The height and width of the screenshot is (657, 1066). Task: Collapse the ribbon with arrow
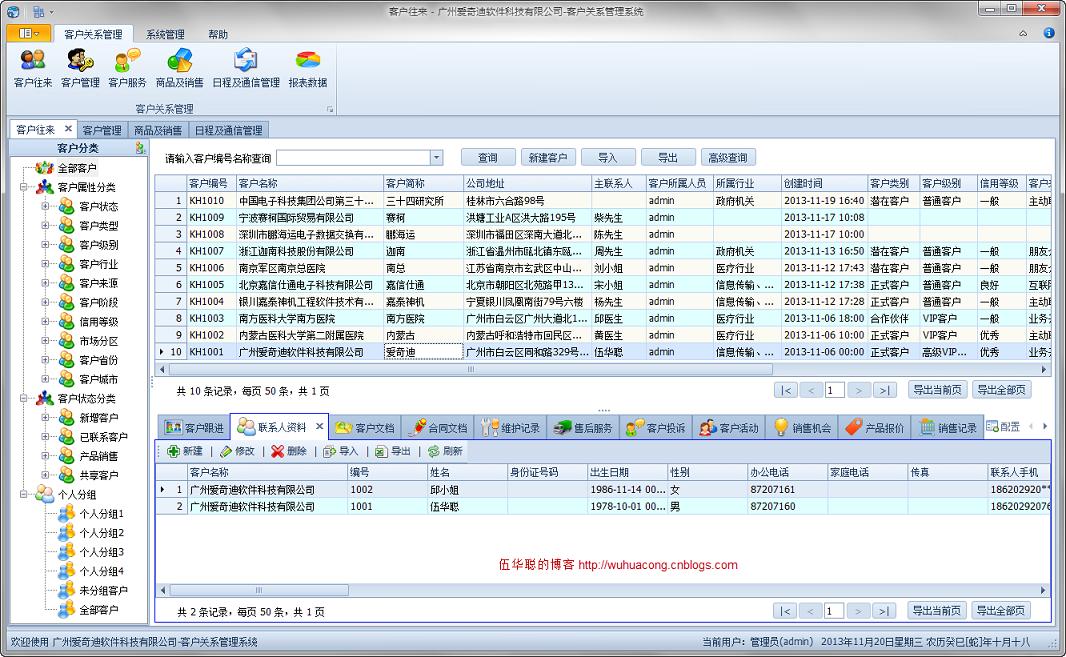(1023, 33)
